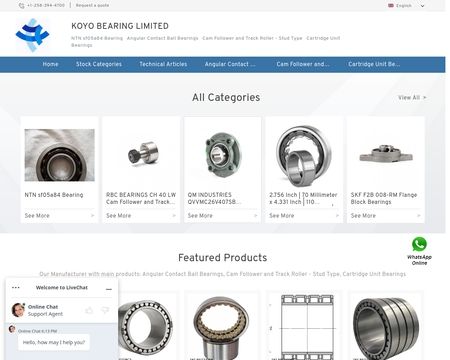Rate the support agent thumbs down

(x=105, y=310)
